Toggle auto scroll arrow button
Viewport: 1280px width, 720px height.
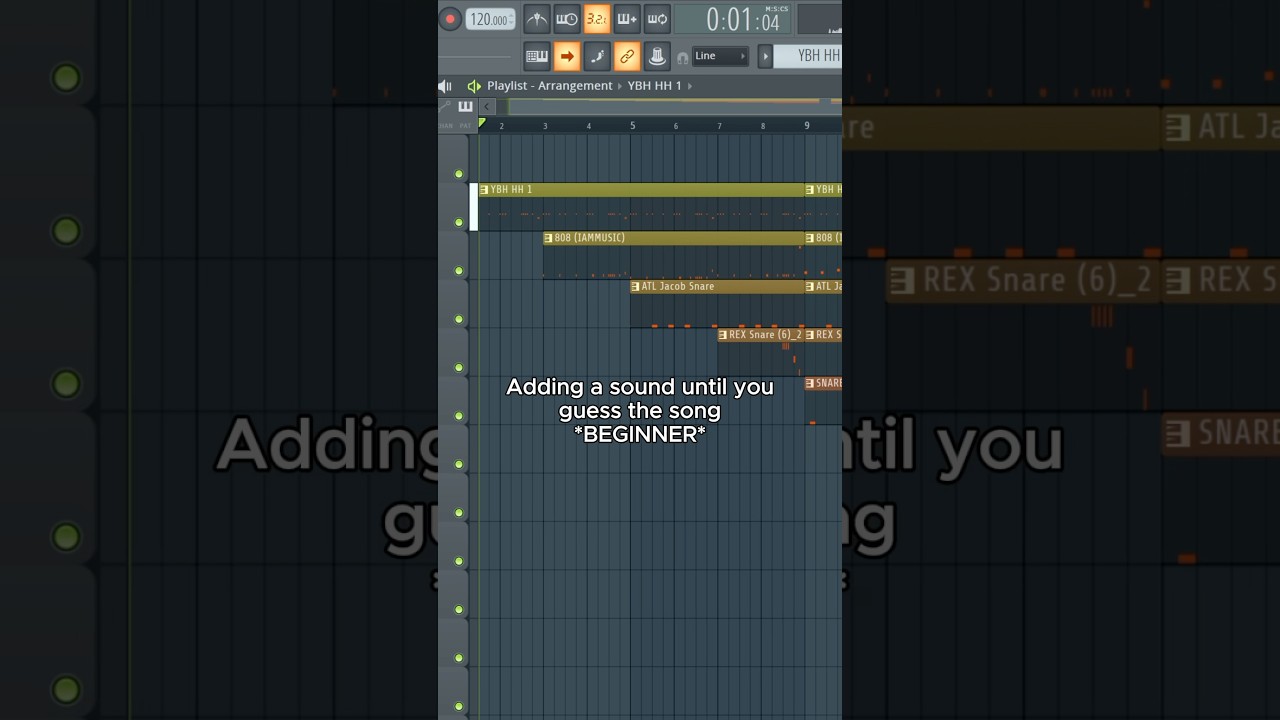click(x=567, y=56)
